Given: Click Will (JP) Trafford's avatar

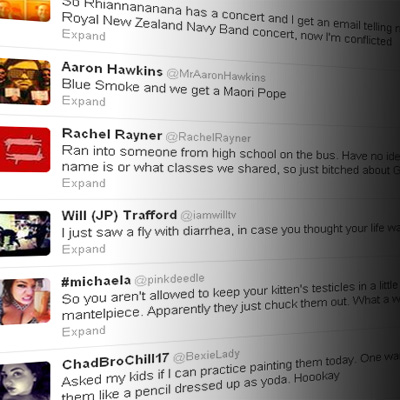Looking at the screenshot, I should pos(25,233).
